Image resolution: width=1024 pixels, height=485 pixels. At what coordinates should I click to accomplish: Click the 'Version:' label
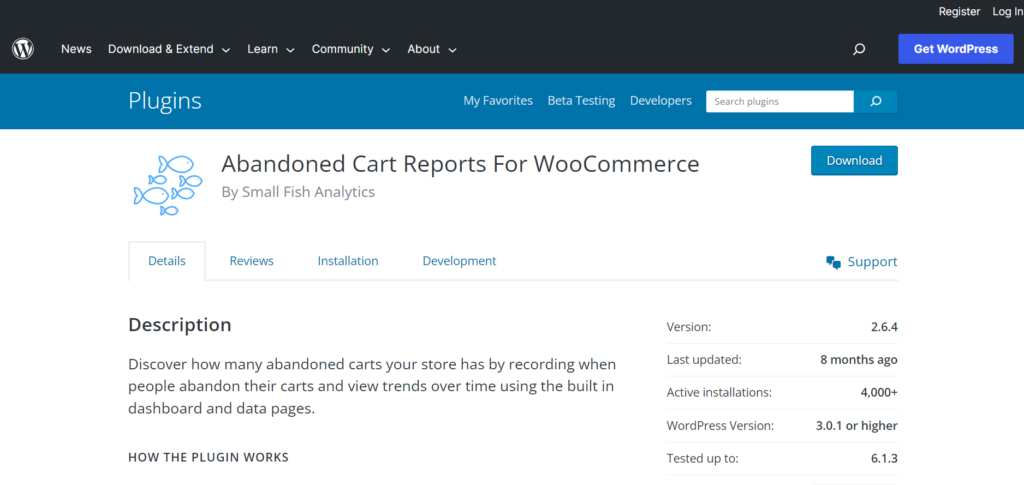689,327
